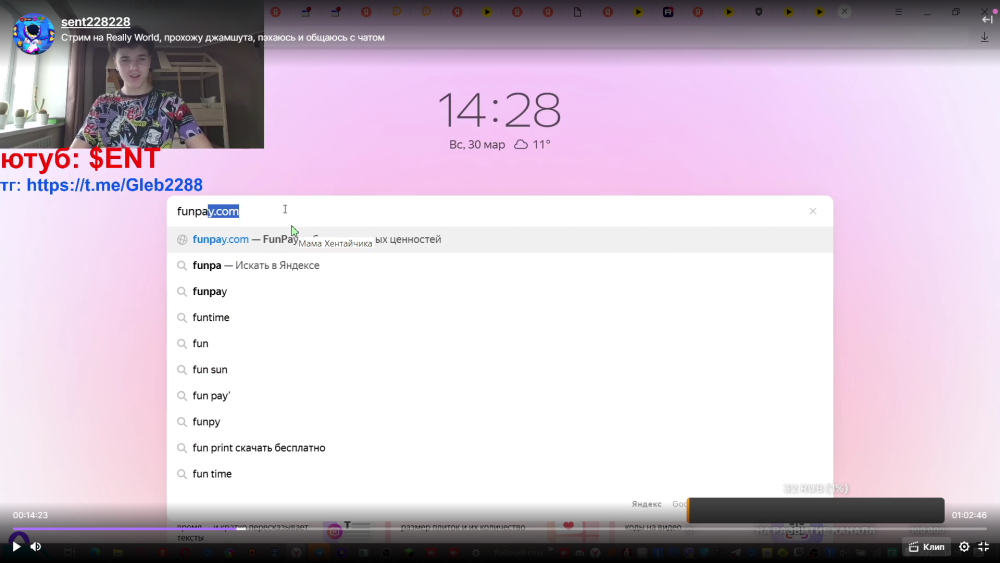This screenshot has width=1000, height=563.
Task: Click the elapsed time 00:14:23
Action: coord(31,515)
